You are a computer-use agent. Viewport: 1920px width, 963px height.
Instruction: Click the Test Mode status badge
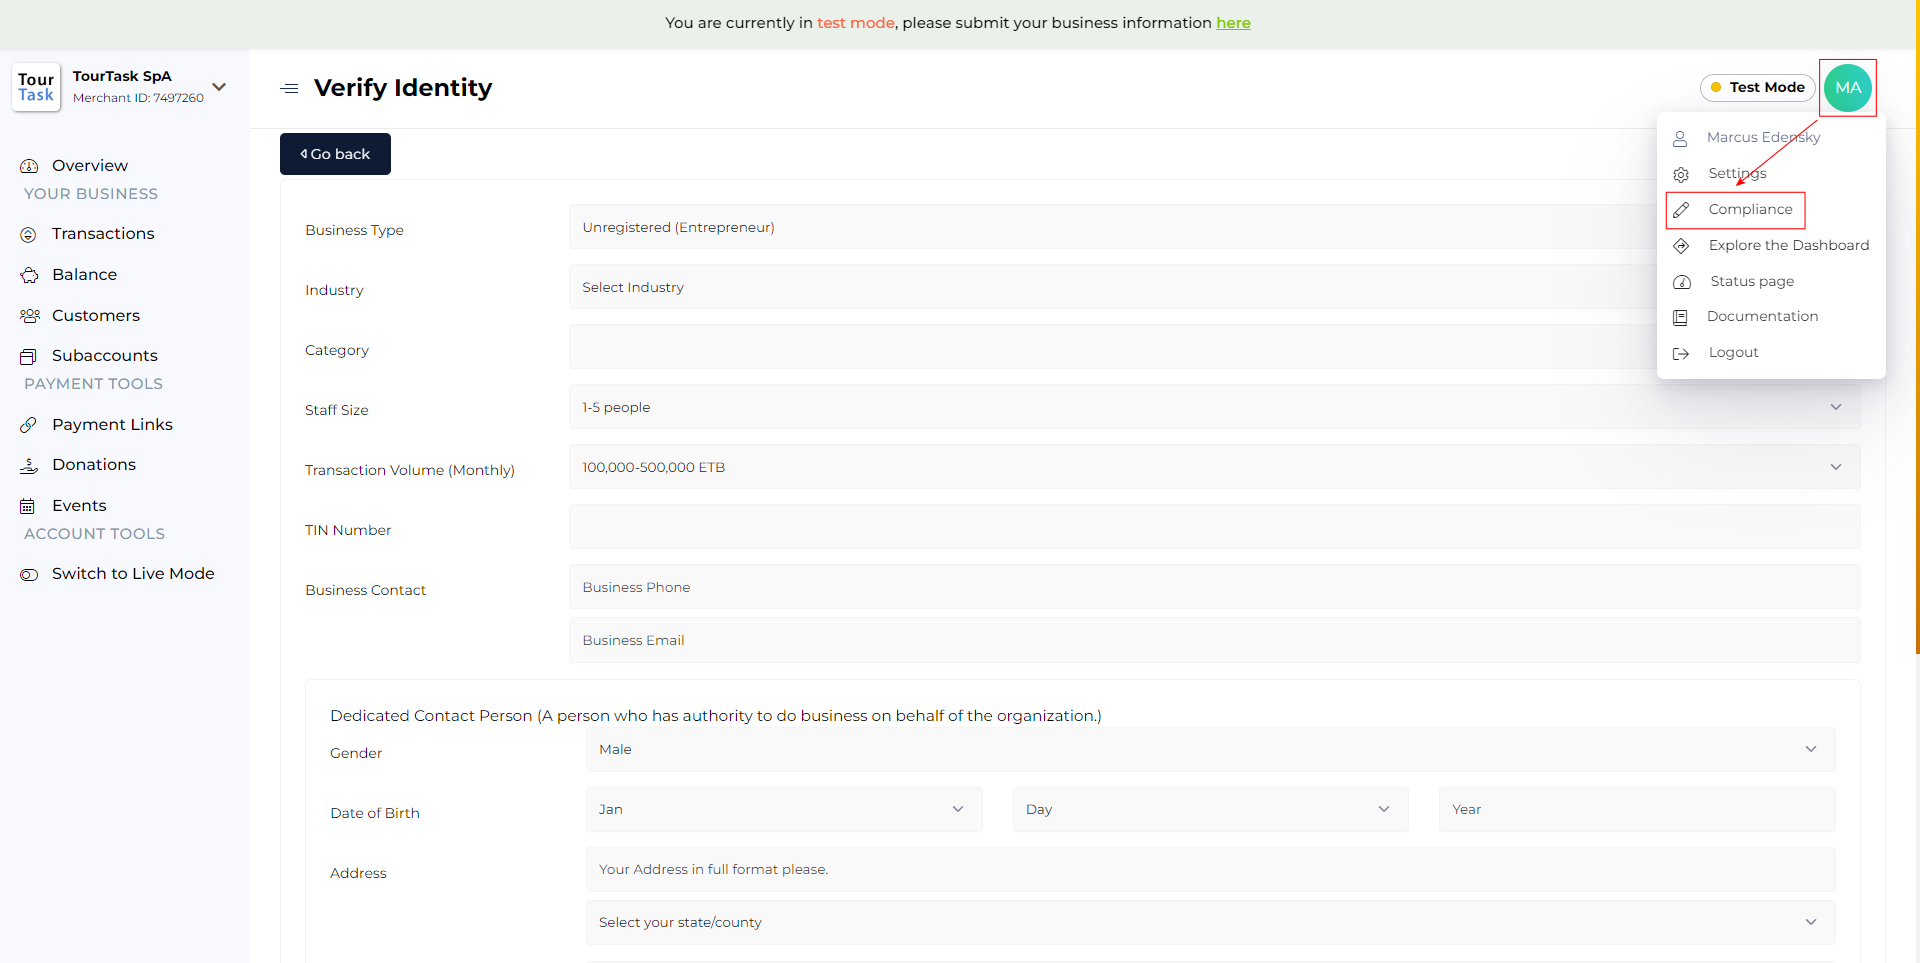(x=1757, y=88)
